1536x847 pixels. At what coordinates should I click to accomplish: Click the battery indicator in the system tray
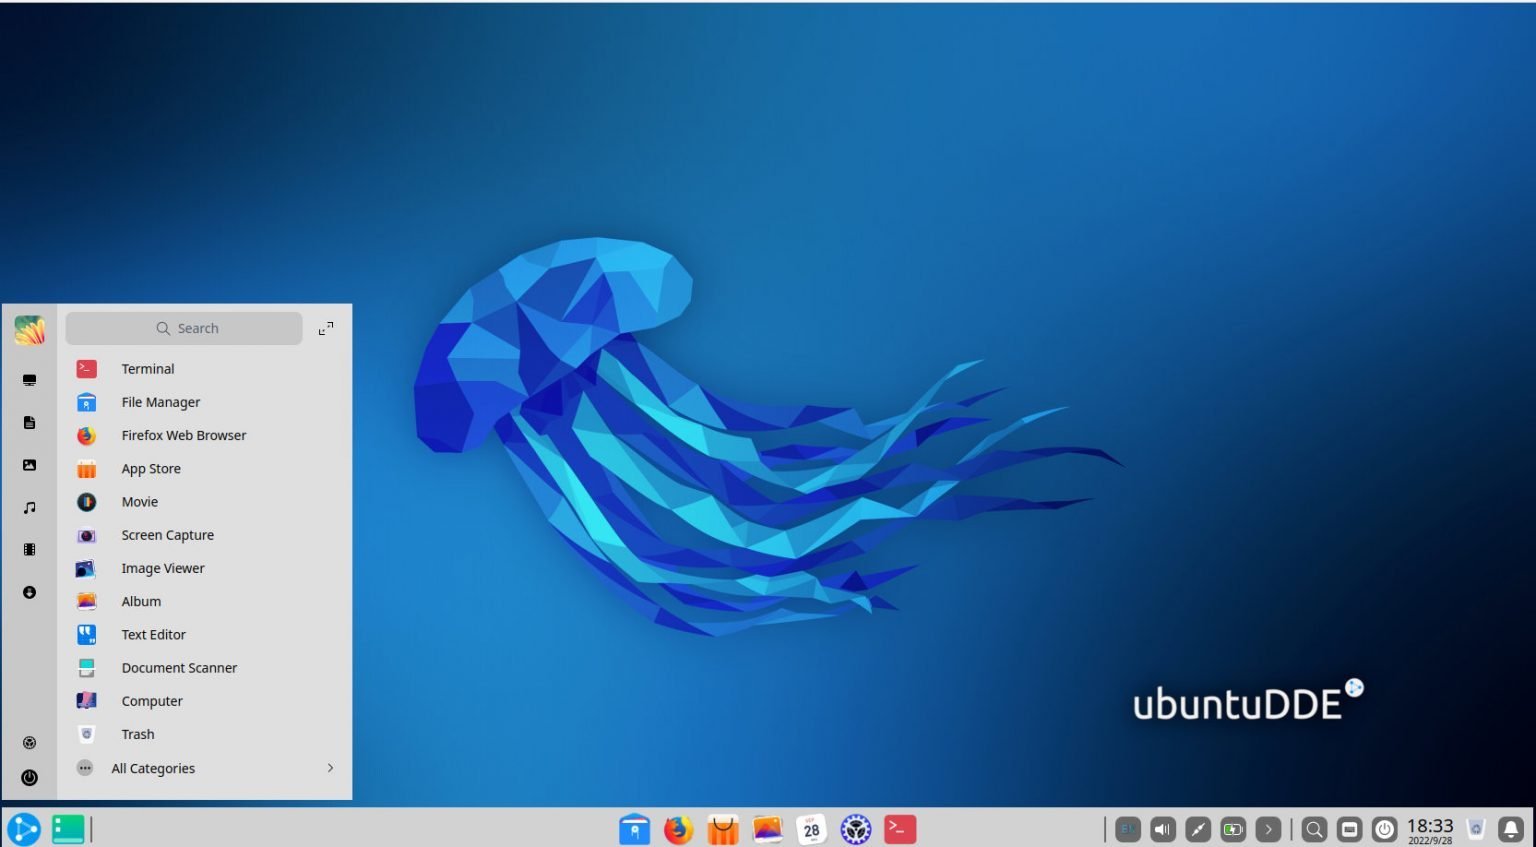(x=1233, y=829)
